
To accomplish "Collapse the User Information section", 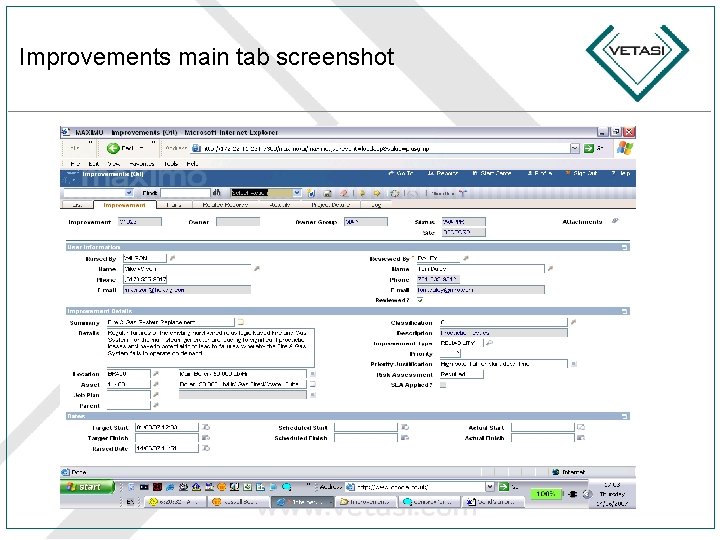I will pos(624,247).
